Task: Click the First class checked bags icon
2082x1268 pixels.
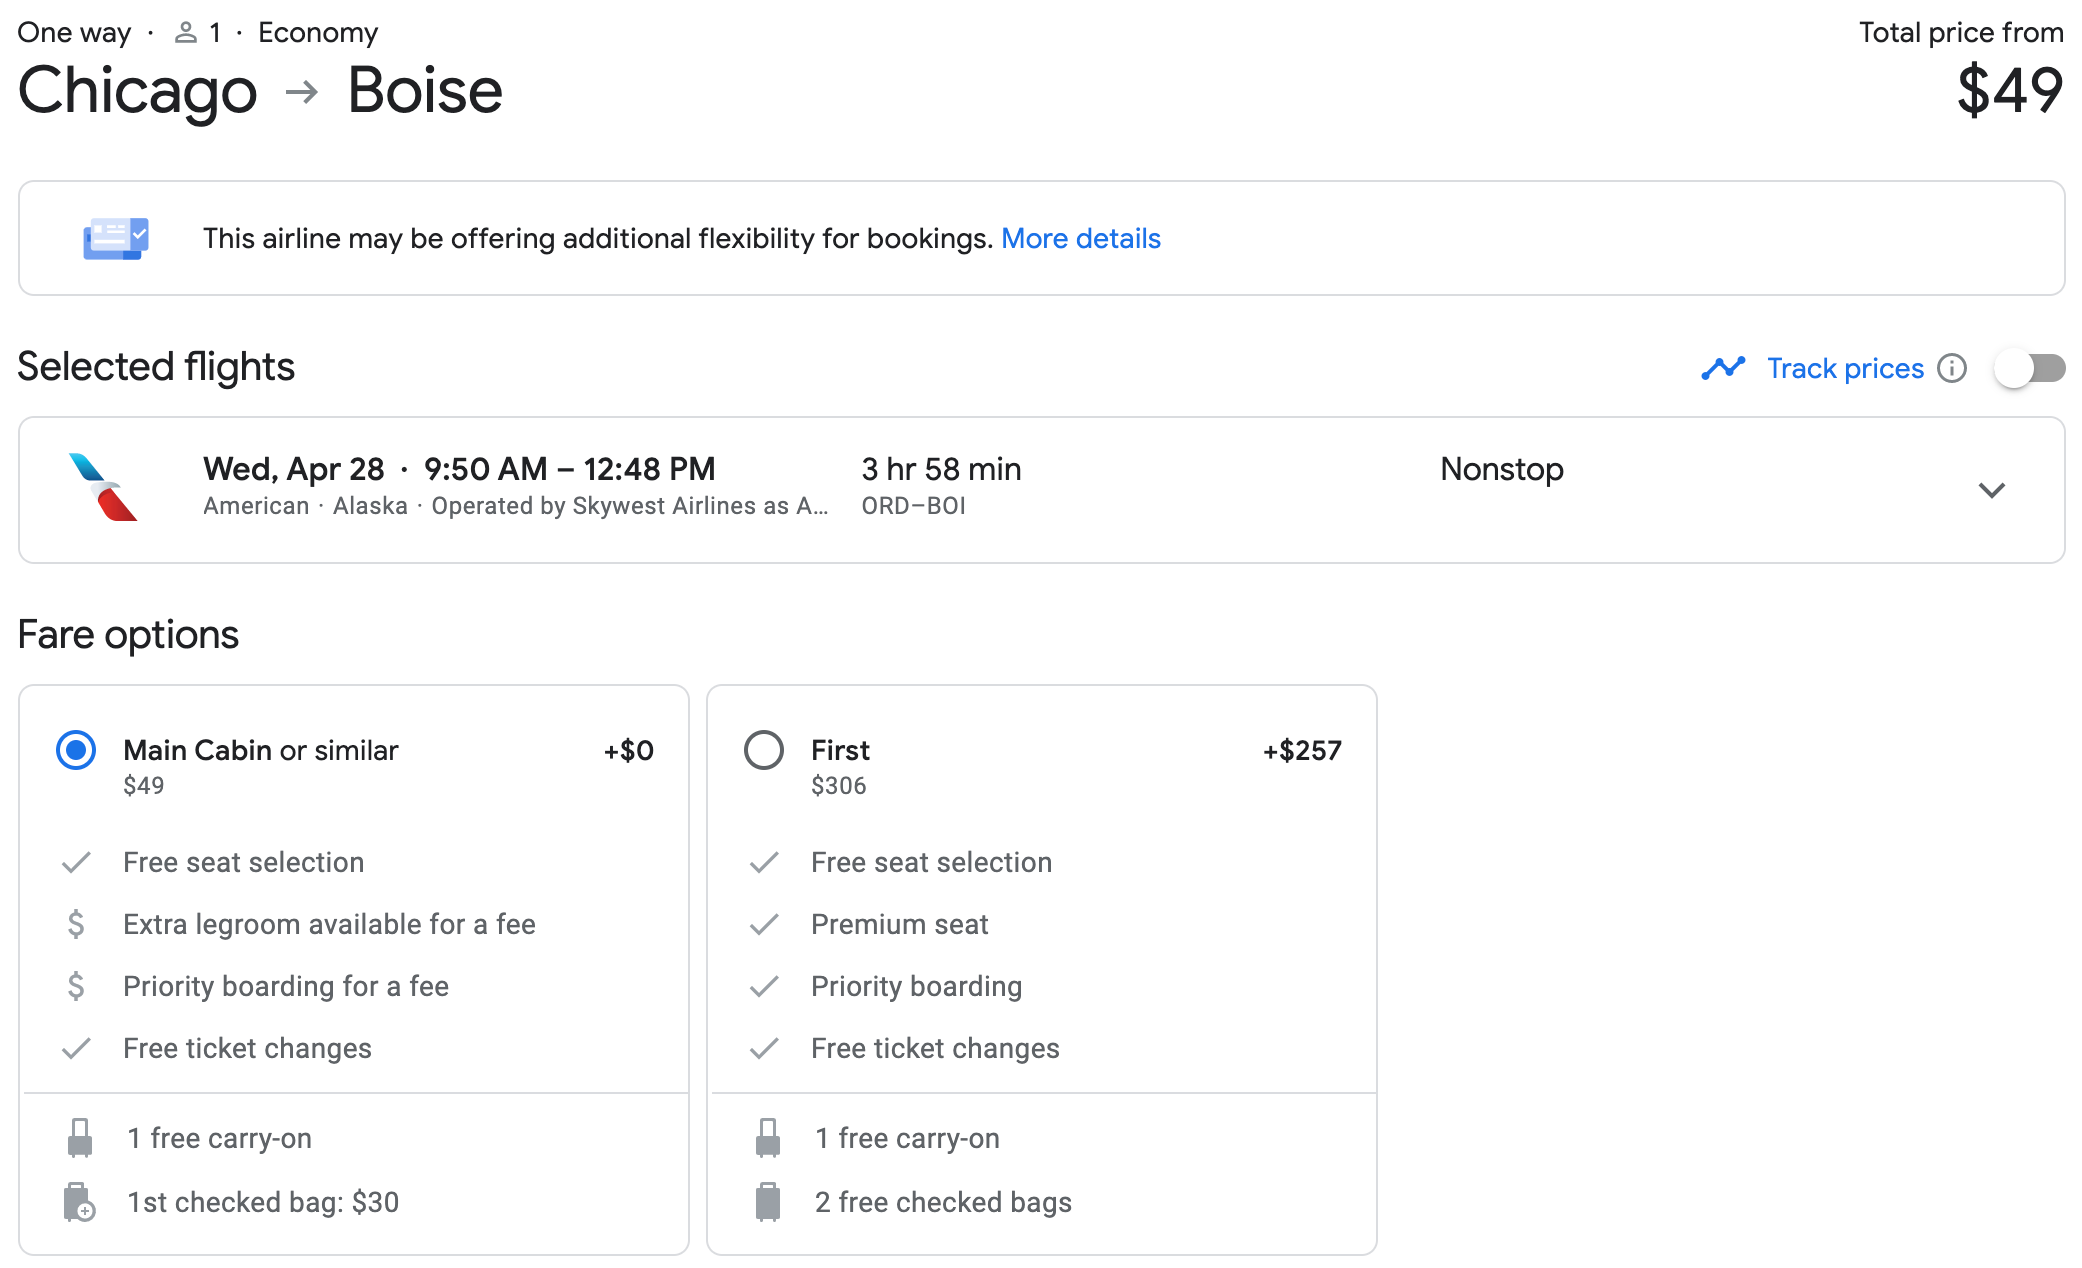Action: click(x=768, y=1202)
